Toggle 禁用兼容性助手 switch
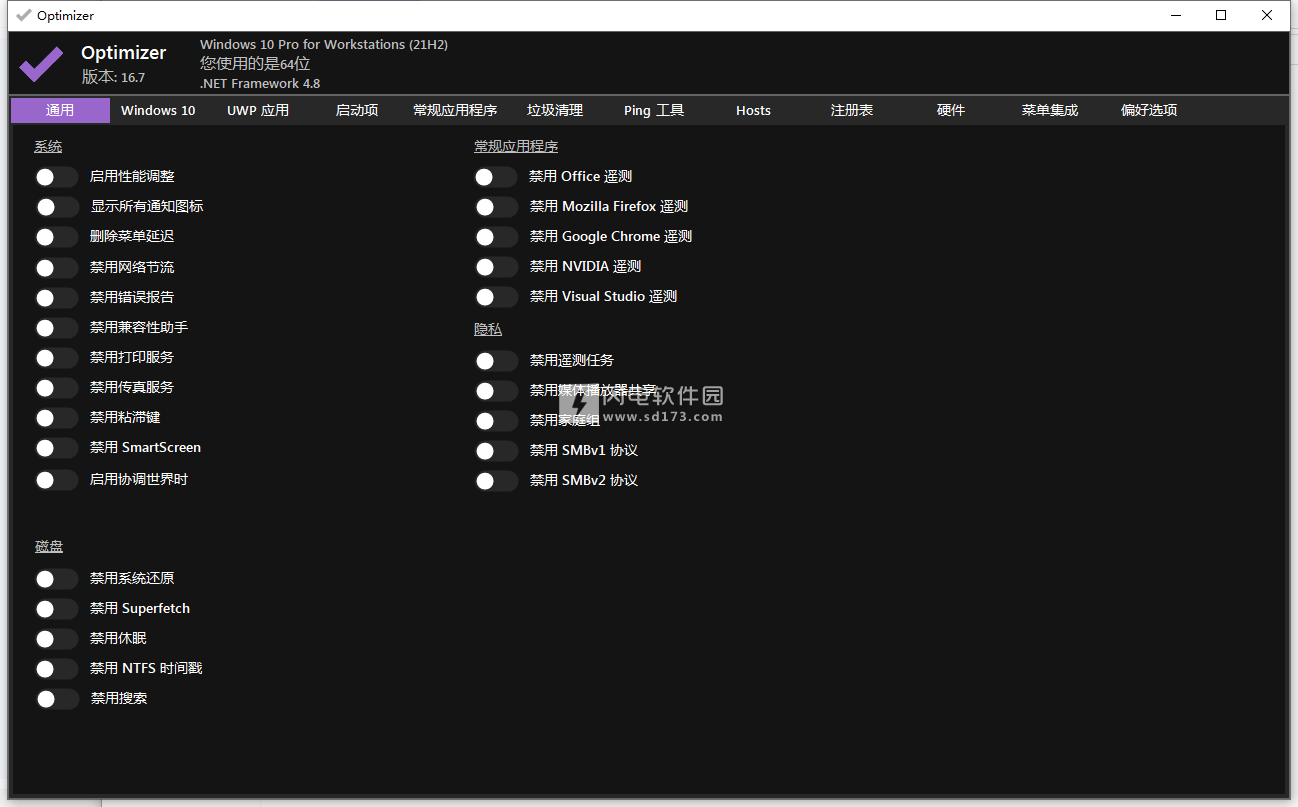 (x=56, y=328)
